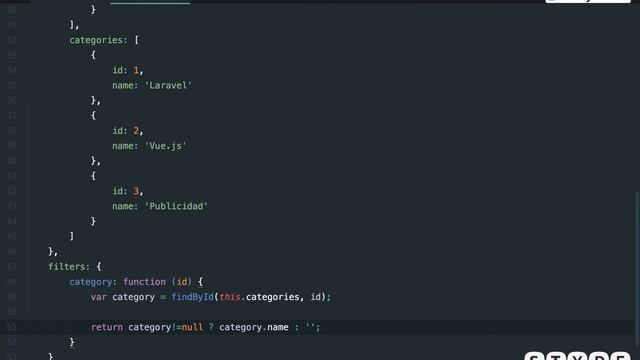This screenshot has height=360, width=640.
Task: Click the findById function call
Action: 192,297
